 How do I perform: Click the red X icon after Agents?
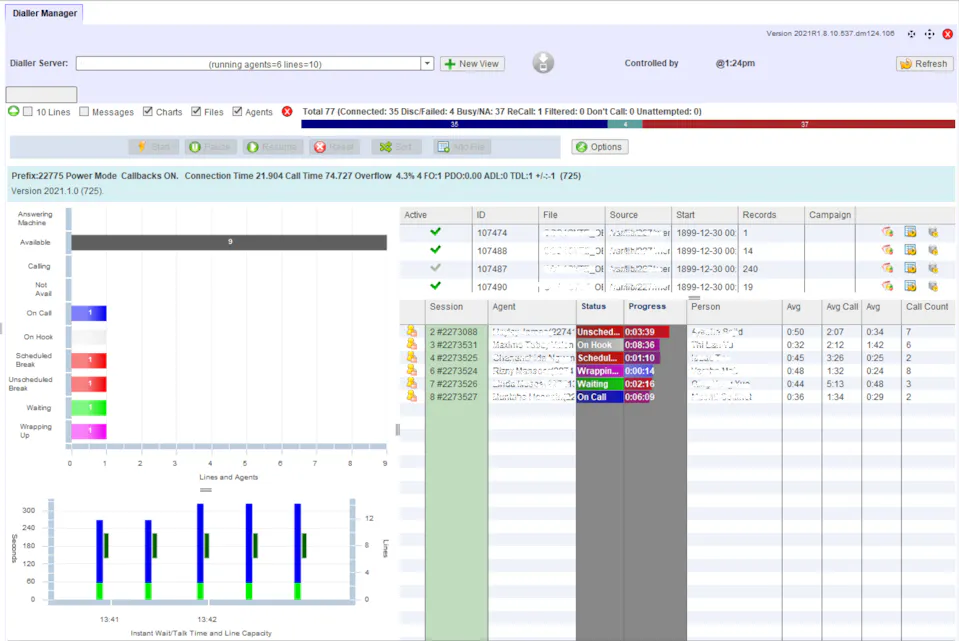pos(287,112)
